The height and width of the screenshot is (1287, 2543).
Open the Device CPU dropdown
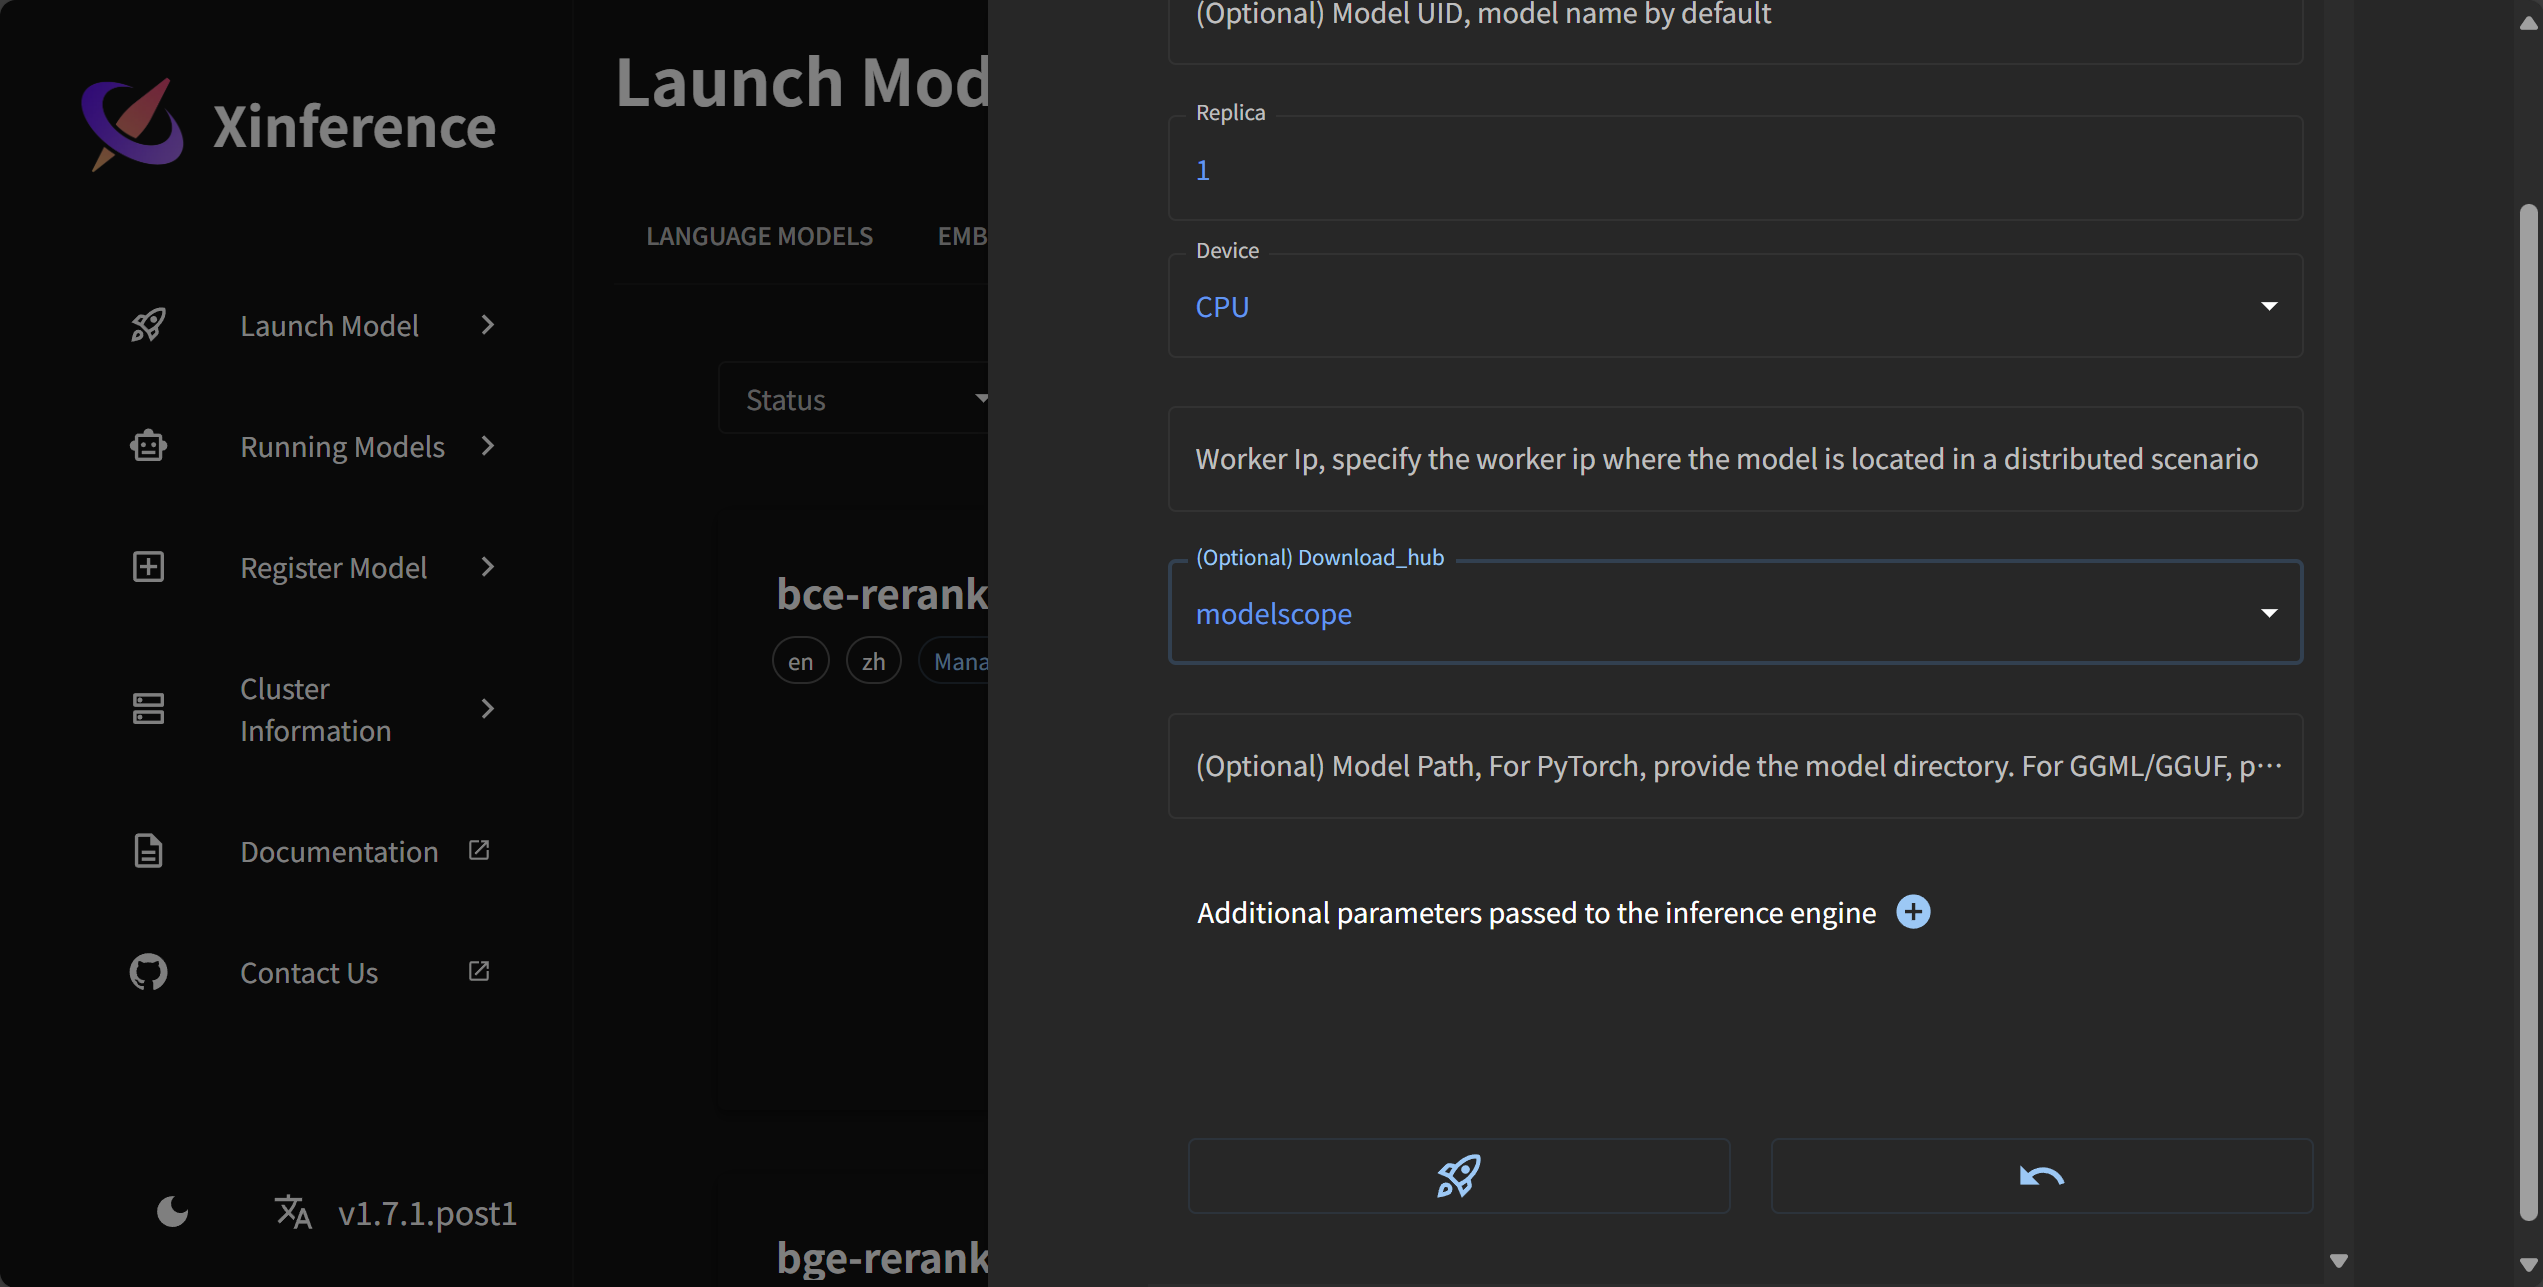[x=1734, y=306]
